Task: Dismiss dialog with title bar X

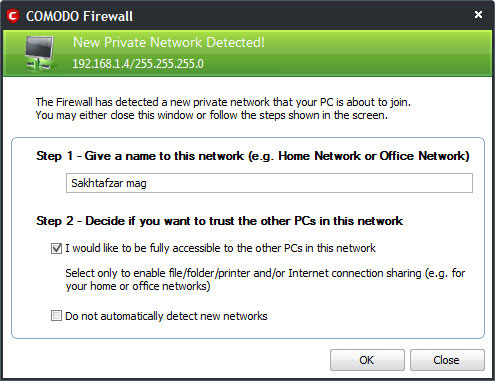Action: (478, 15)
